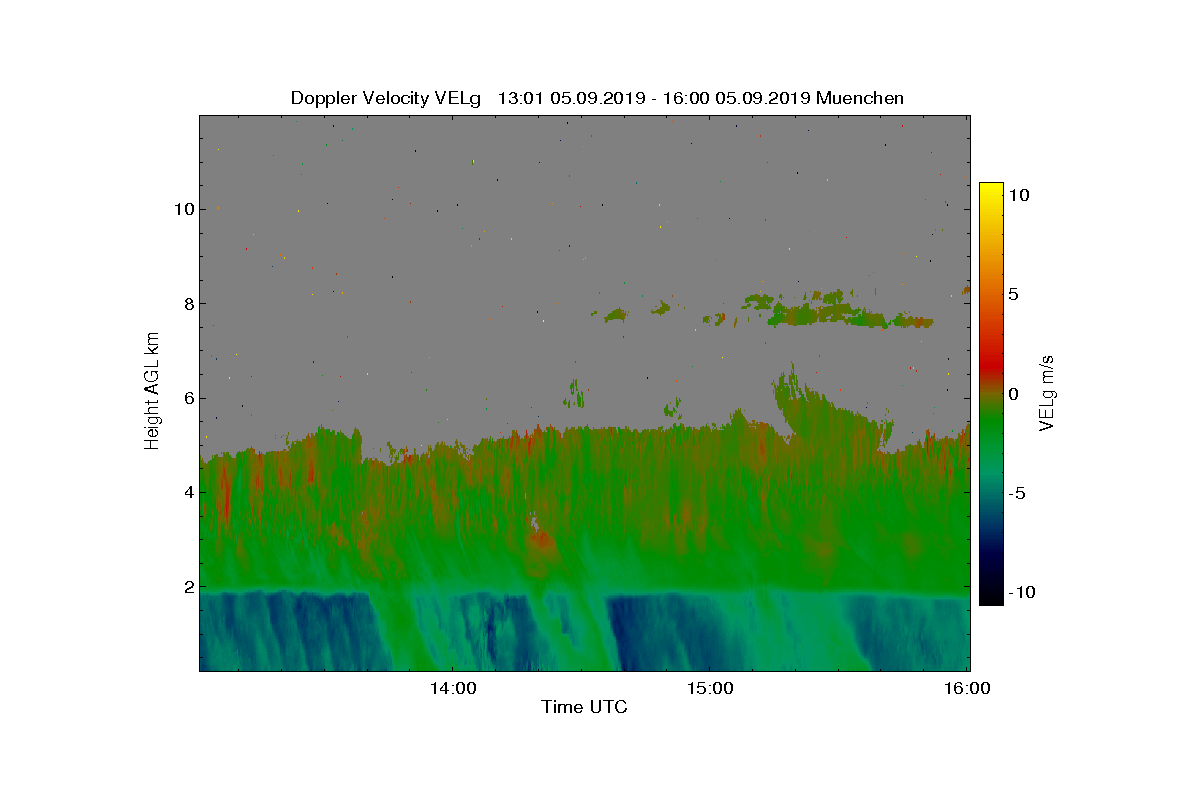Click the plot title Doppler Velocity VELg
The height and width of the screenshot is (800, 1200).
(385, 98)
